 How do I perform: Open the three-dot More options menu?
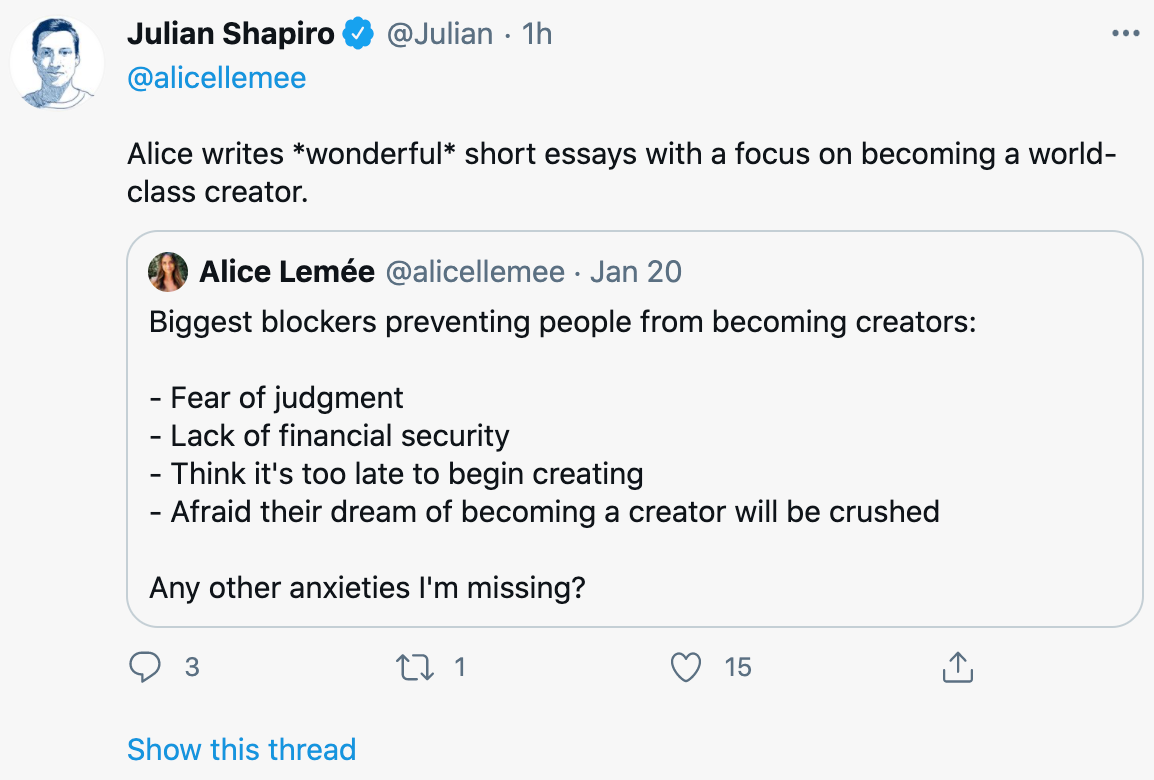pyautogui.click(x=1125, y=34)
